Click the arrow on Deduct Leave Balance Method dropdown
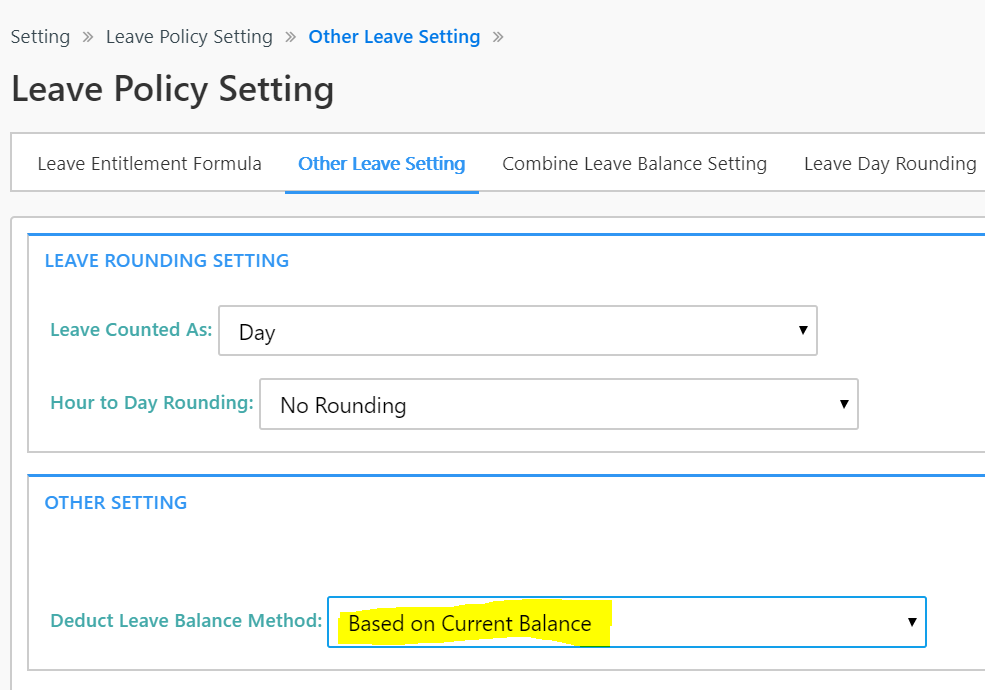Screen dimensions: 985x690 click(912, 622)
